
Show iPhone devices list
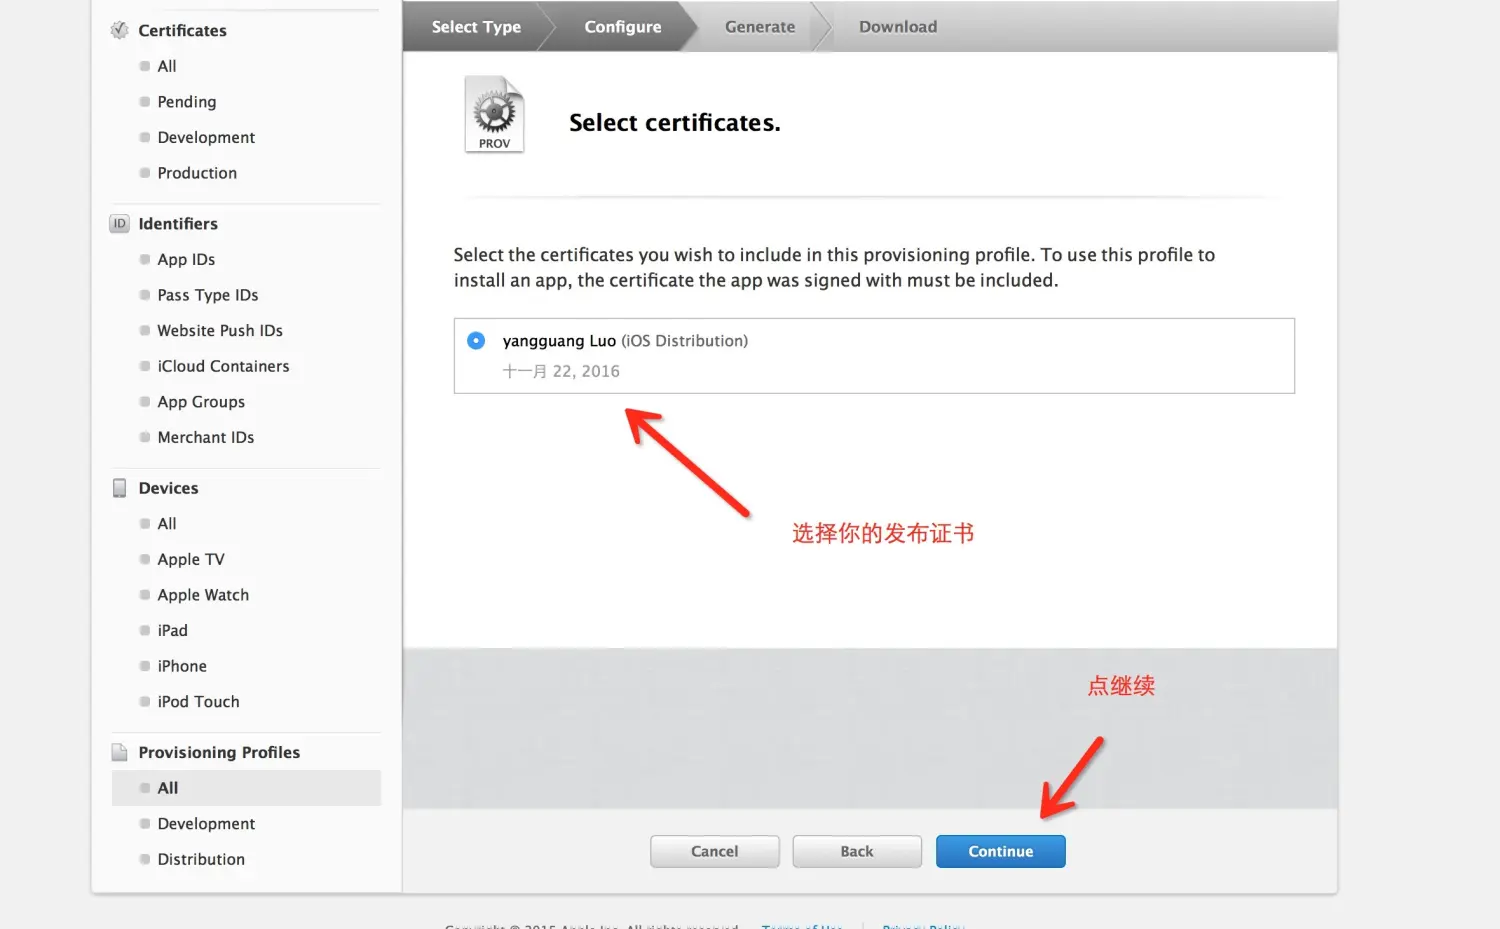(182, 666)
